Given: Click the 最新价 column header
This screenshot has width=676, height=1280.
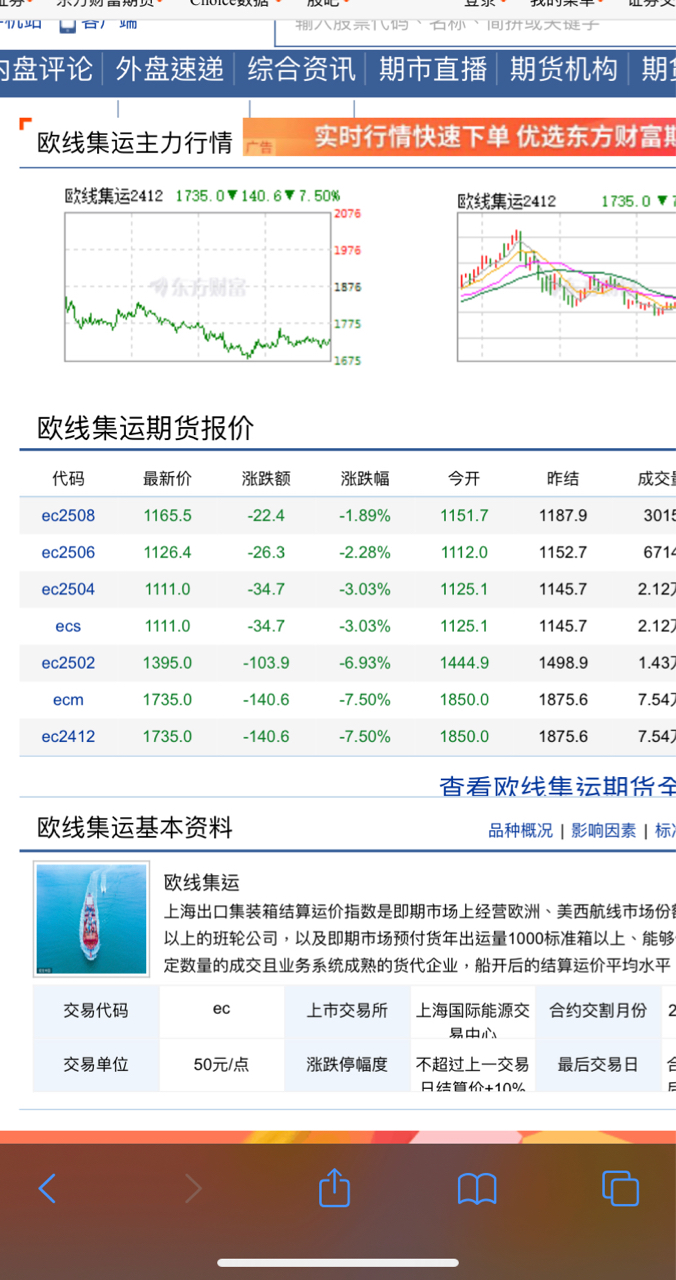Looking at the screenshot, I should tap(167, 479).
